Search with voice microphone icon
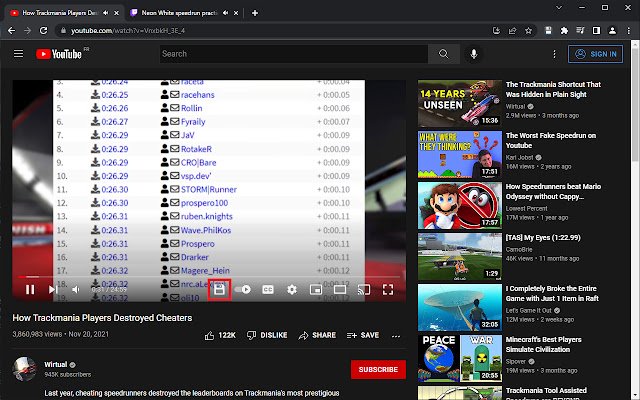The width and height of the screenshot is (640, 400). click(474, 53)
